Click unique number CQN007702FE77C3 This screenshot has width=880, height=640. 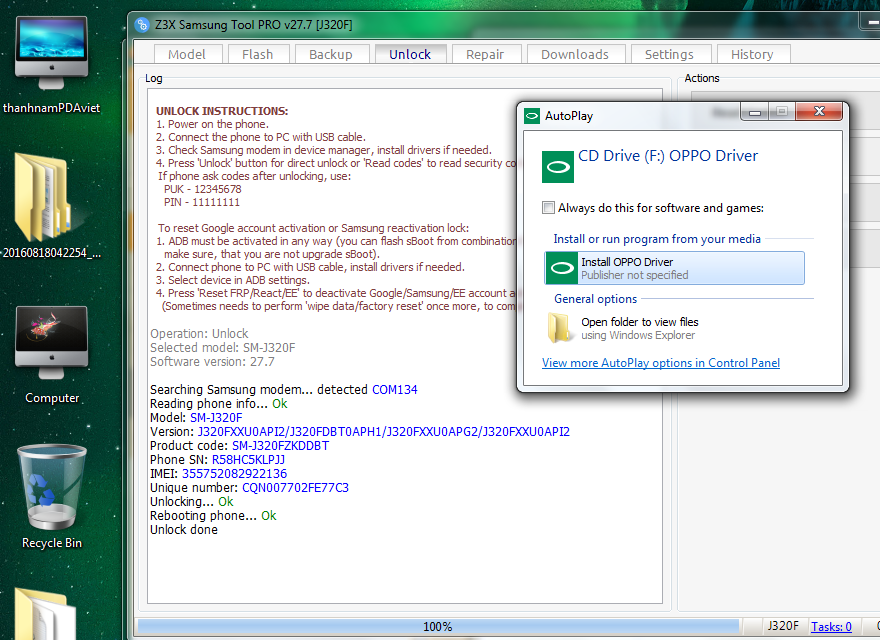[295, 488]
